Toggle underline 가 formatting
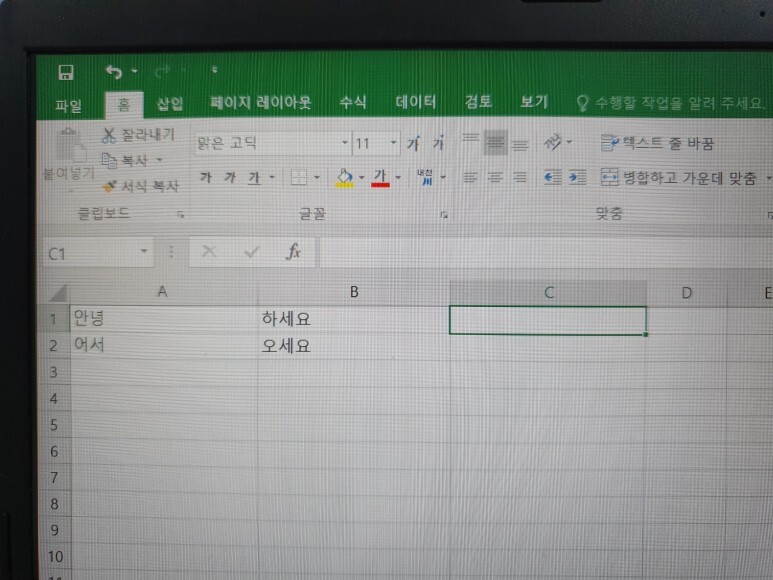This screenshot has width=773, height=580. coord(254,177)
